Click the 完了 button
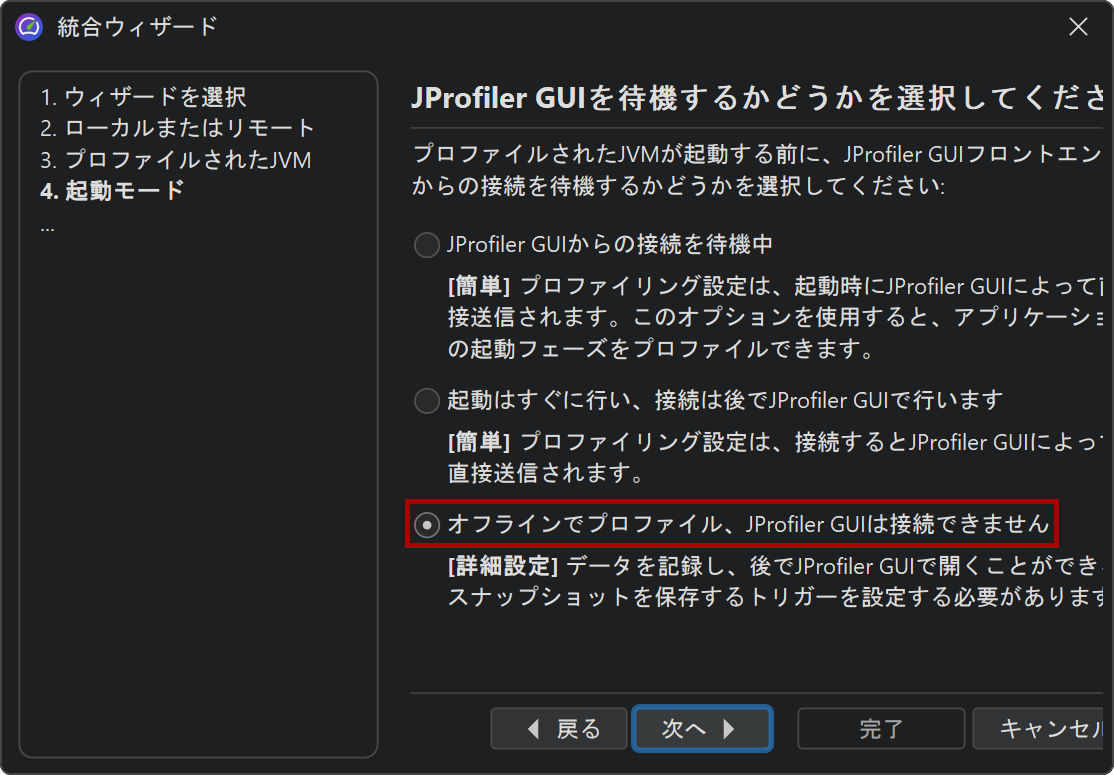This screenshot has width=1114, height=775. pyautogui.click(x=881, y=729)
